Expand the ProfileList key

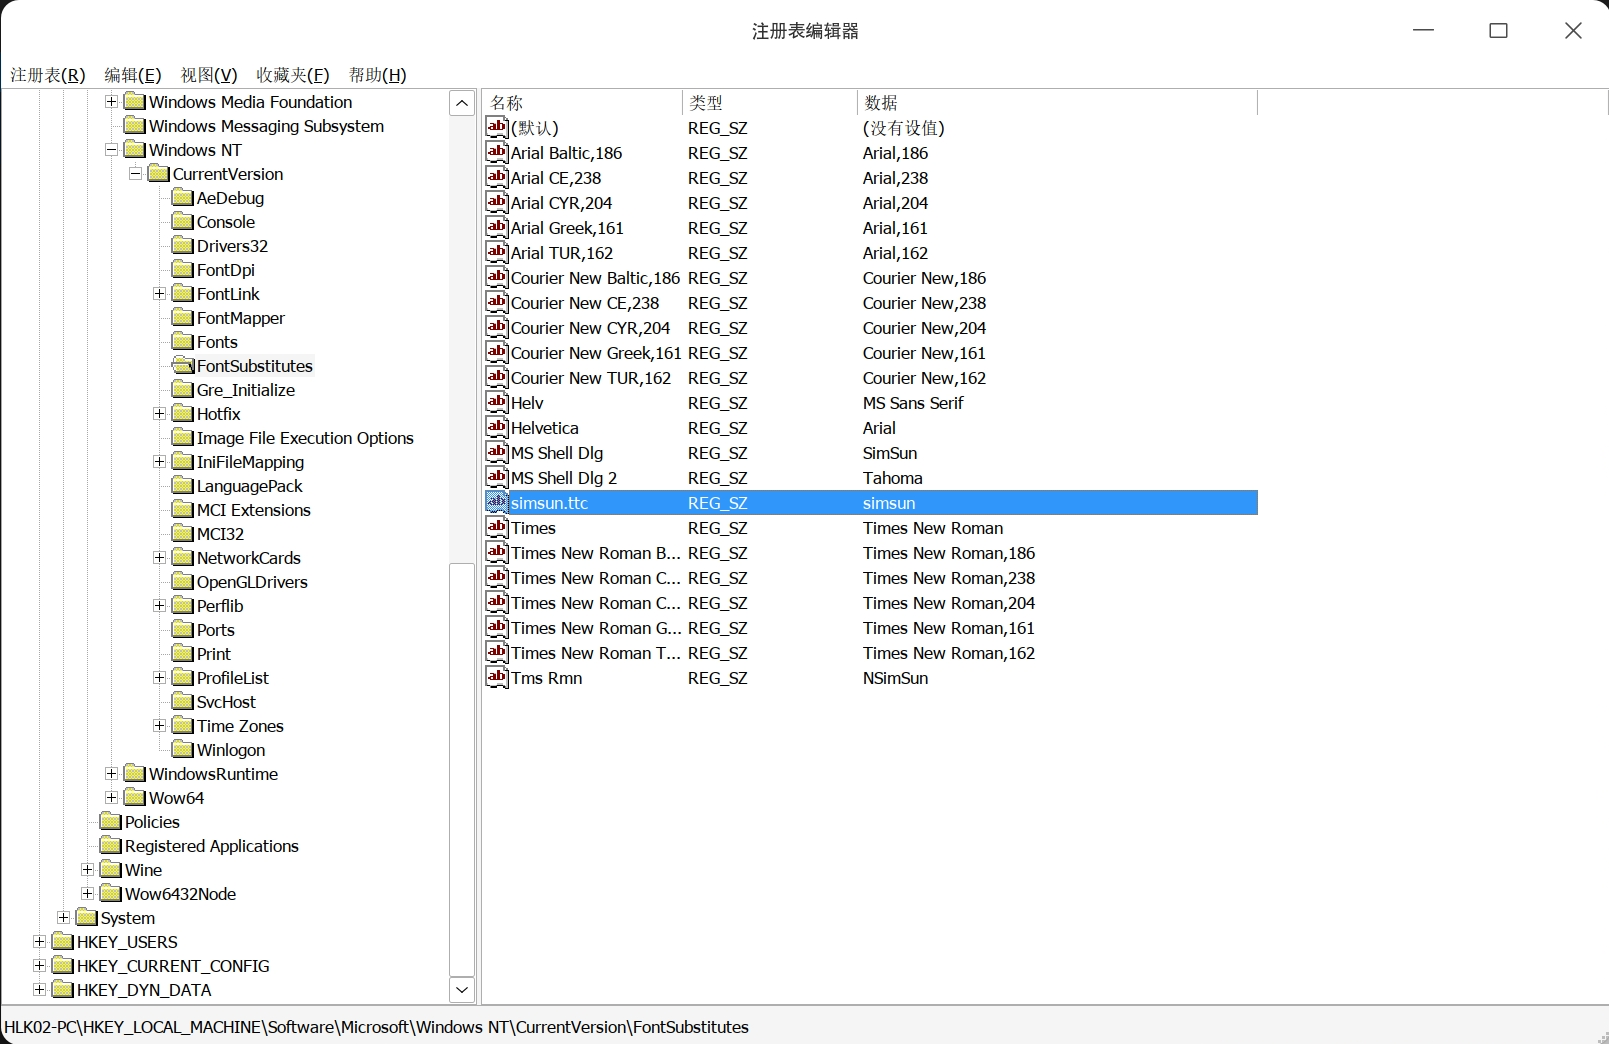[159, 678]
